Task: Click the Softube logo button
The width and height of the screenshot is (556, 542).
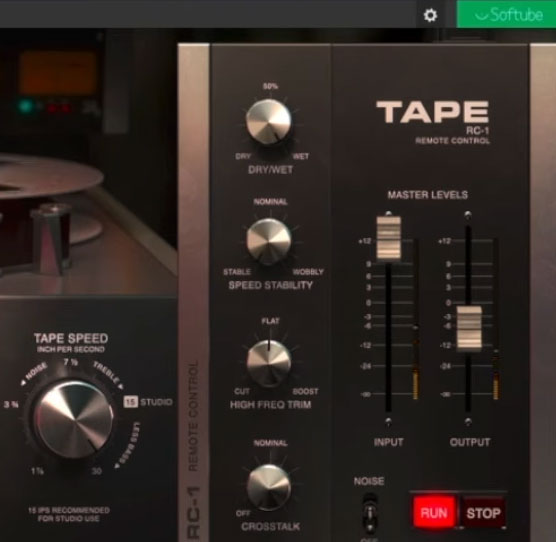Action: coord(507,15)
